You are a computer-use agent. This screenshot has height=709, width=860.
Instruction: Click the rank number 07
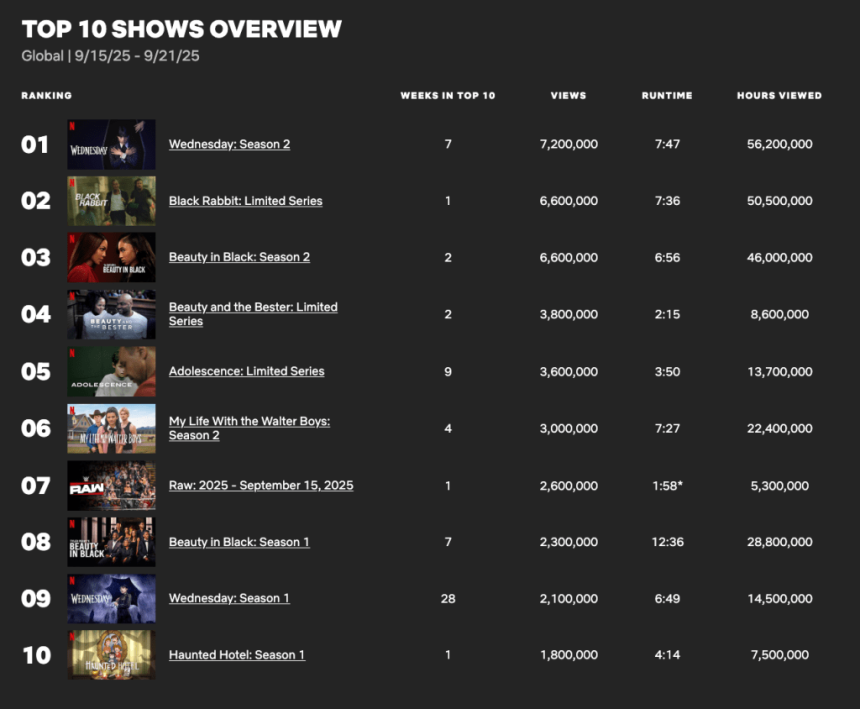[36, 486]
